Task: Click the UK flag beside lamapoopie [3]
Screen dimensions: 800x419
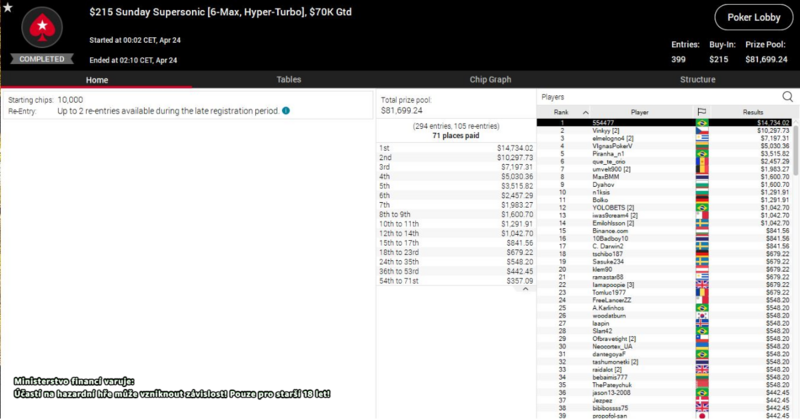Action: click(702, 285)
